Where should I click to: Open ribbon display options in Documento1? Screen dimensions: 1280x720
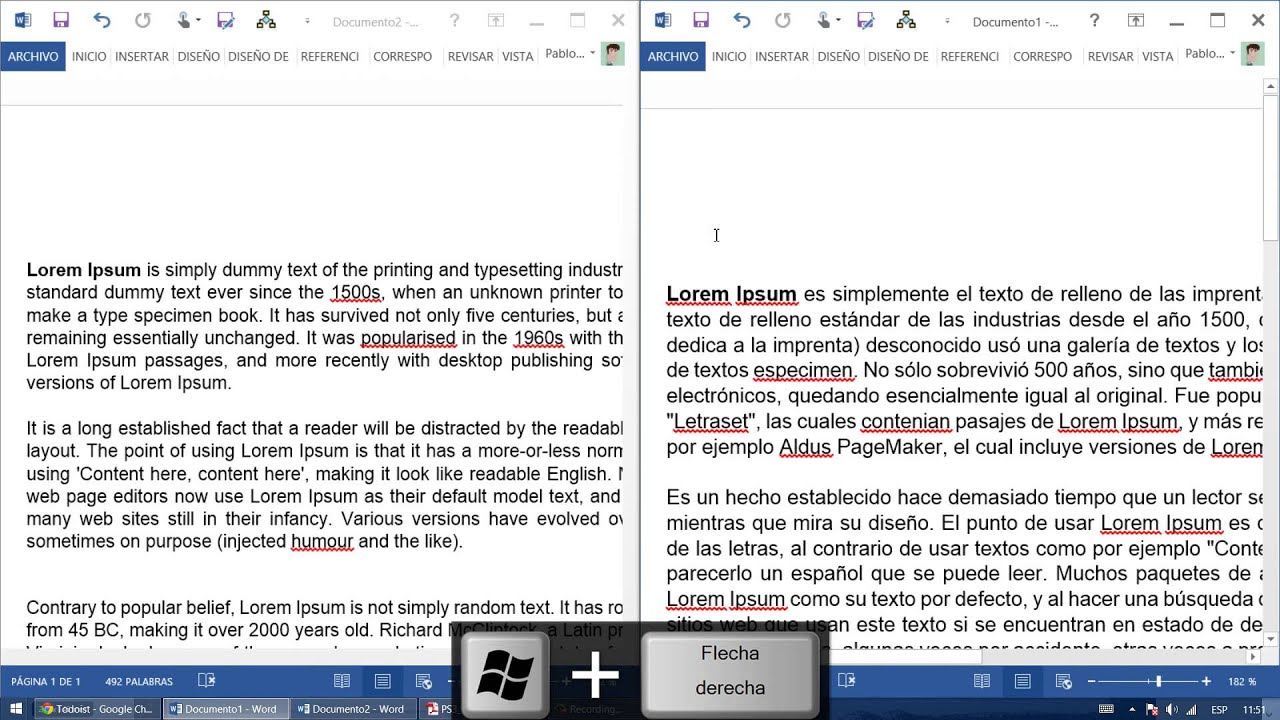(1135, 20)
